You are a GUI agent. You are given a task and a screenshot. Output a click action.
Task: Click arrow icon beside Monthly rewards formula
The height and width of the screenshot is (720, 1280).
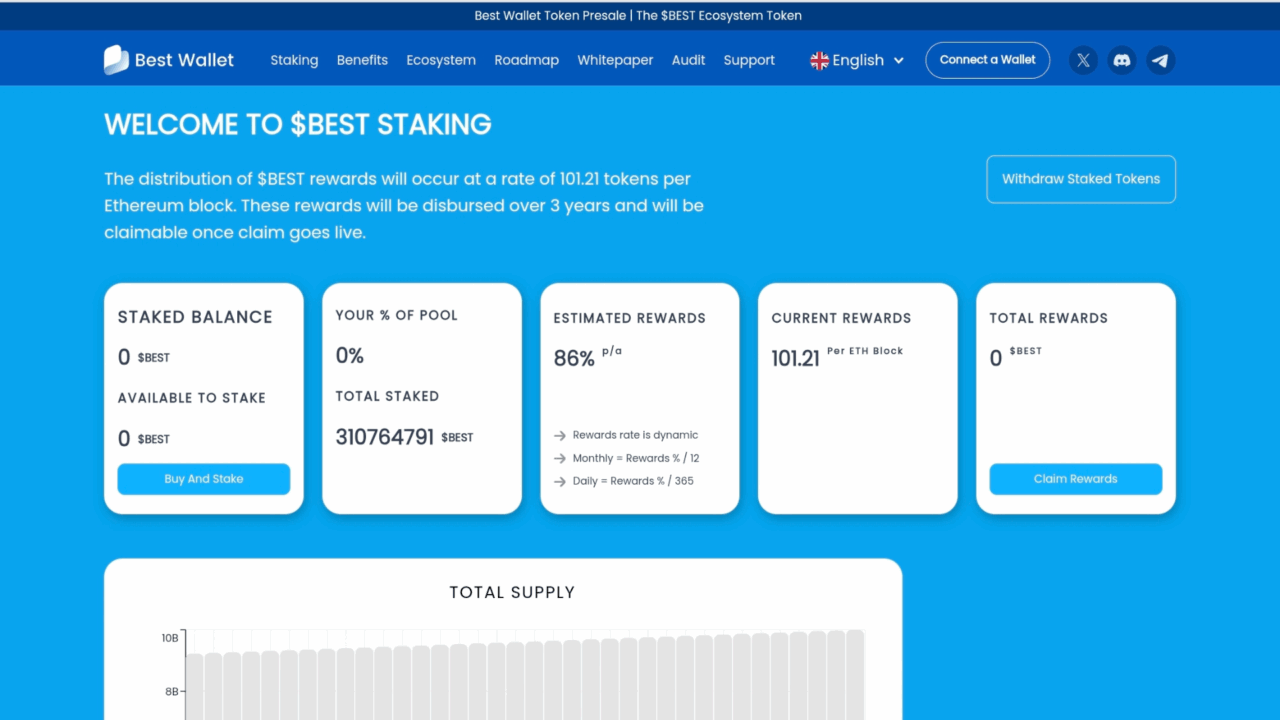point(560,459)
